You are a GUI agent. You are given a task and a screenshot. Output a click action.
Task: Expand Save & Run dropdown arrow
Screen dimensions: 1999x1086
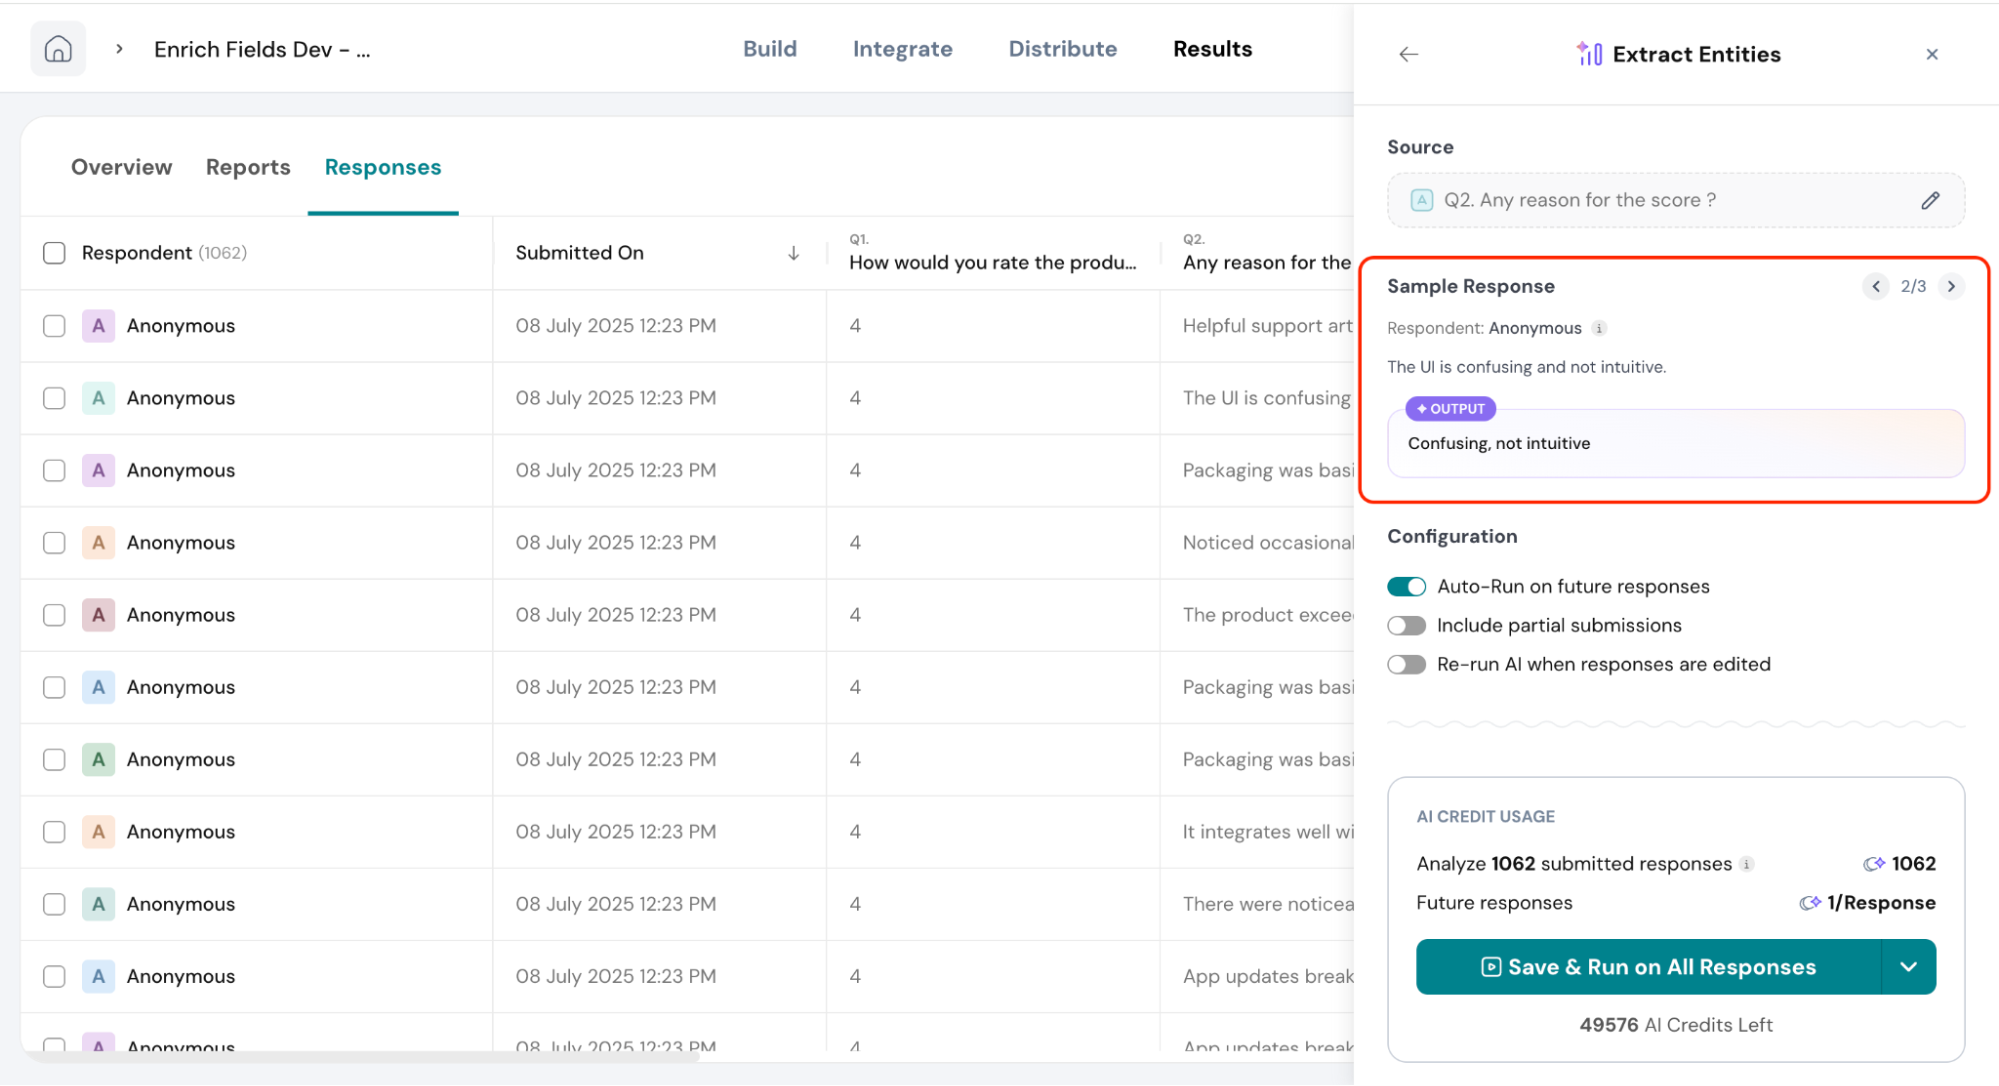click(x=1908, y=967)
